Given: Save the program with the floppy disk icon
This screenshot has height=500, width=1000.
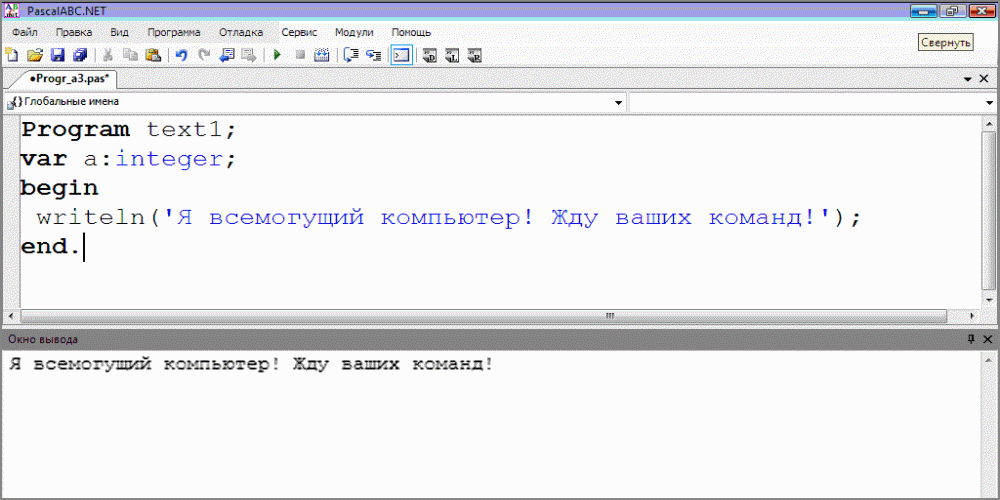Looking at the screenshot, I should (57, 55).
